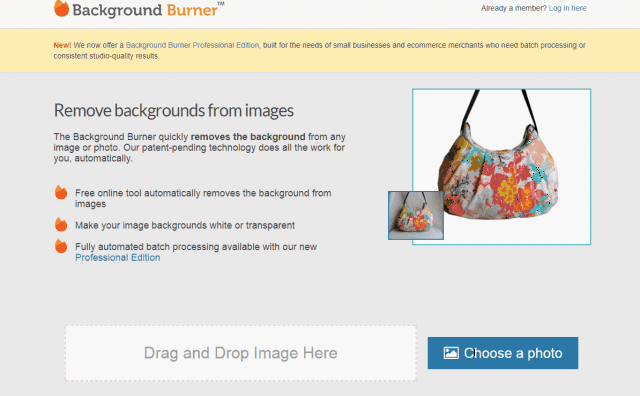Viewport: 640px width, 396px height.
Task: Click the picture icon on Choose a photo
Action: coord(451,353)
